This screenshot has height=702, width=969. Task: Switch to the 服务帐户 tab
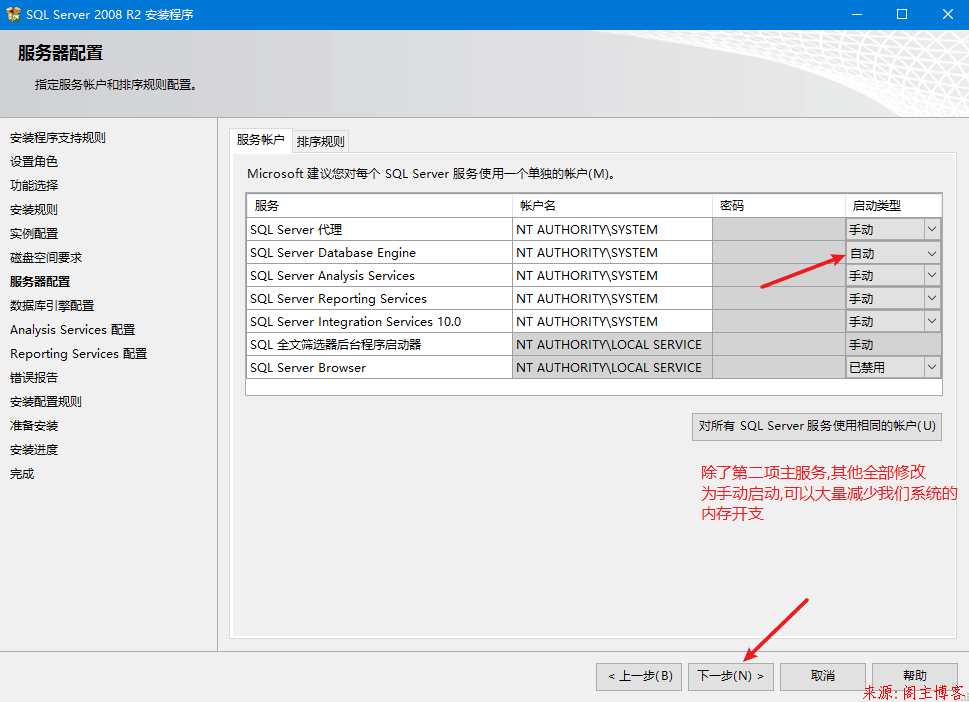(260, 140)
